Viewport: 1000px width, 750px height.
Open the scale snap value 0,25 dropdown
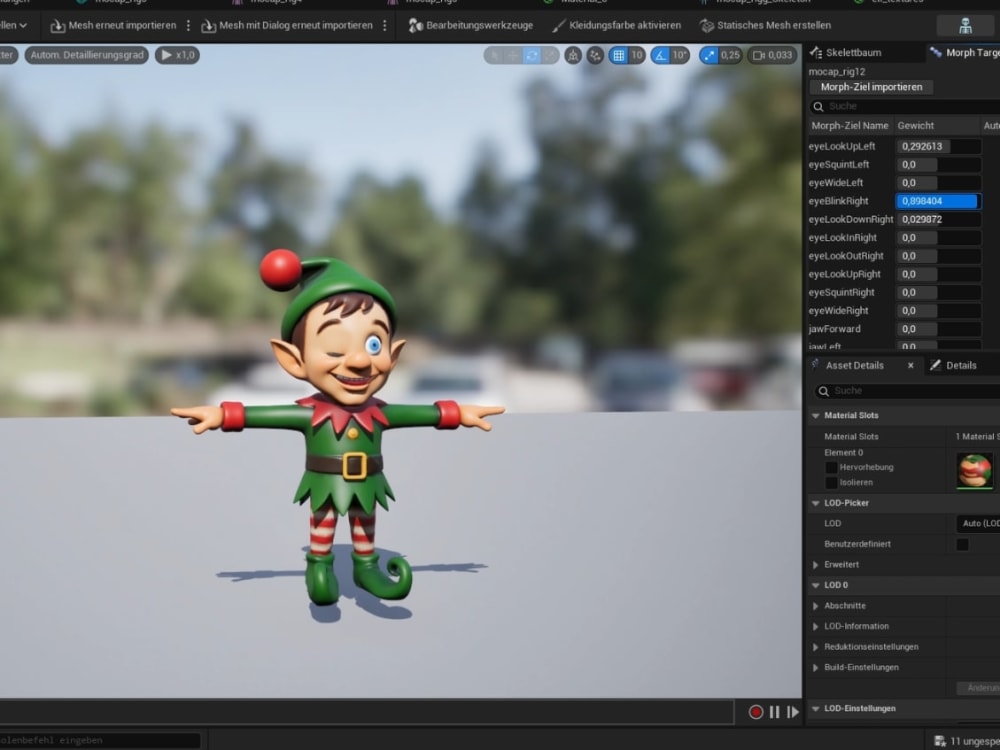point(730,55)
